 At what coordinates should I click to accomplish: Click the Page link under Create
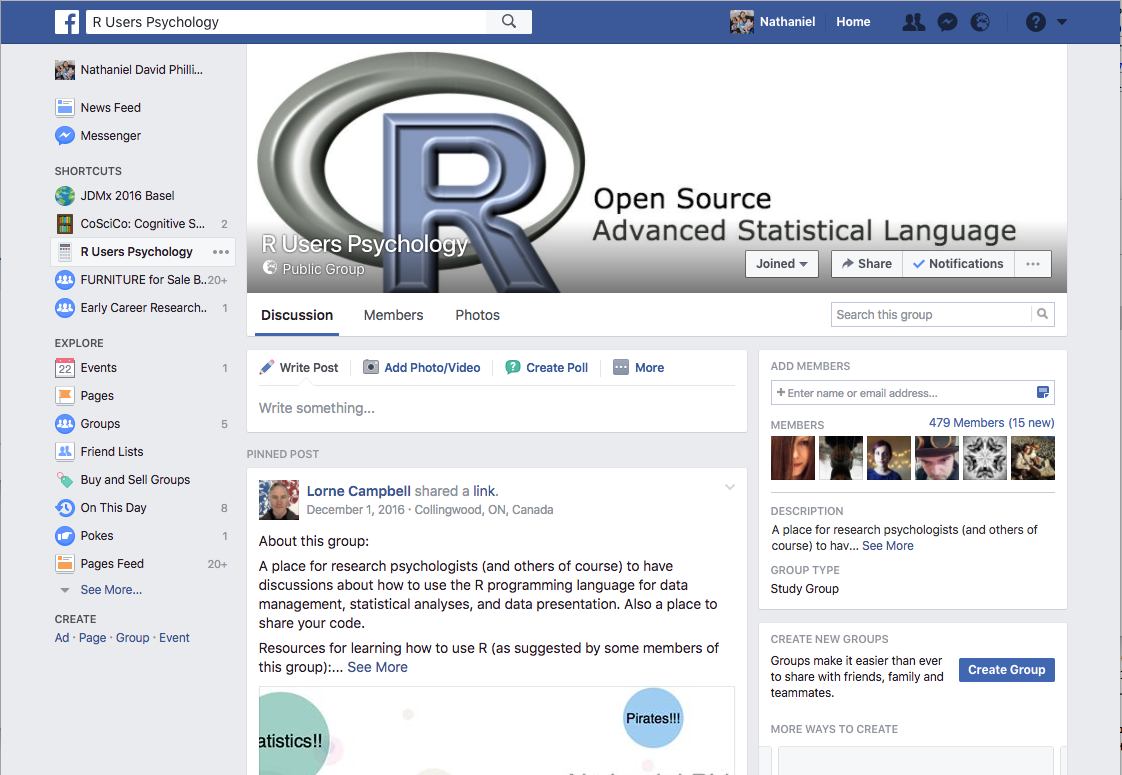92,638
